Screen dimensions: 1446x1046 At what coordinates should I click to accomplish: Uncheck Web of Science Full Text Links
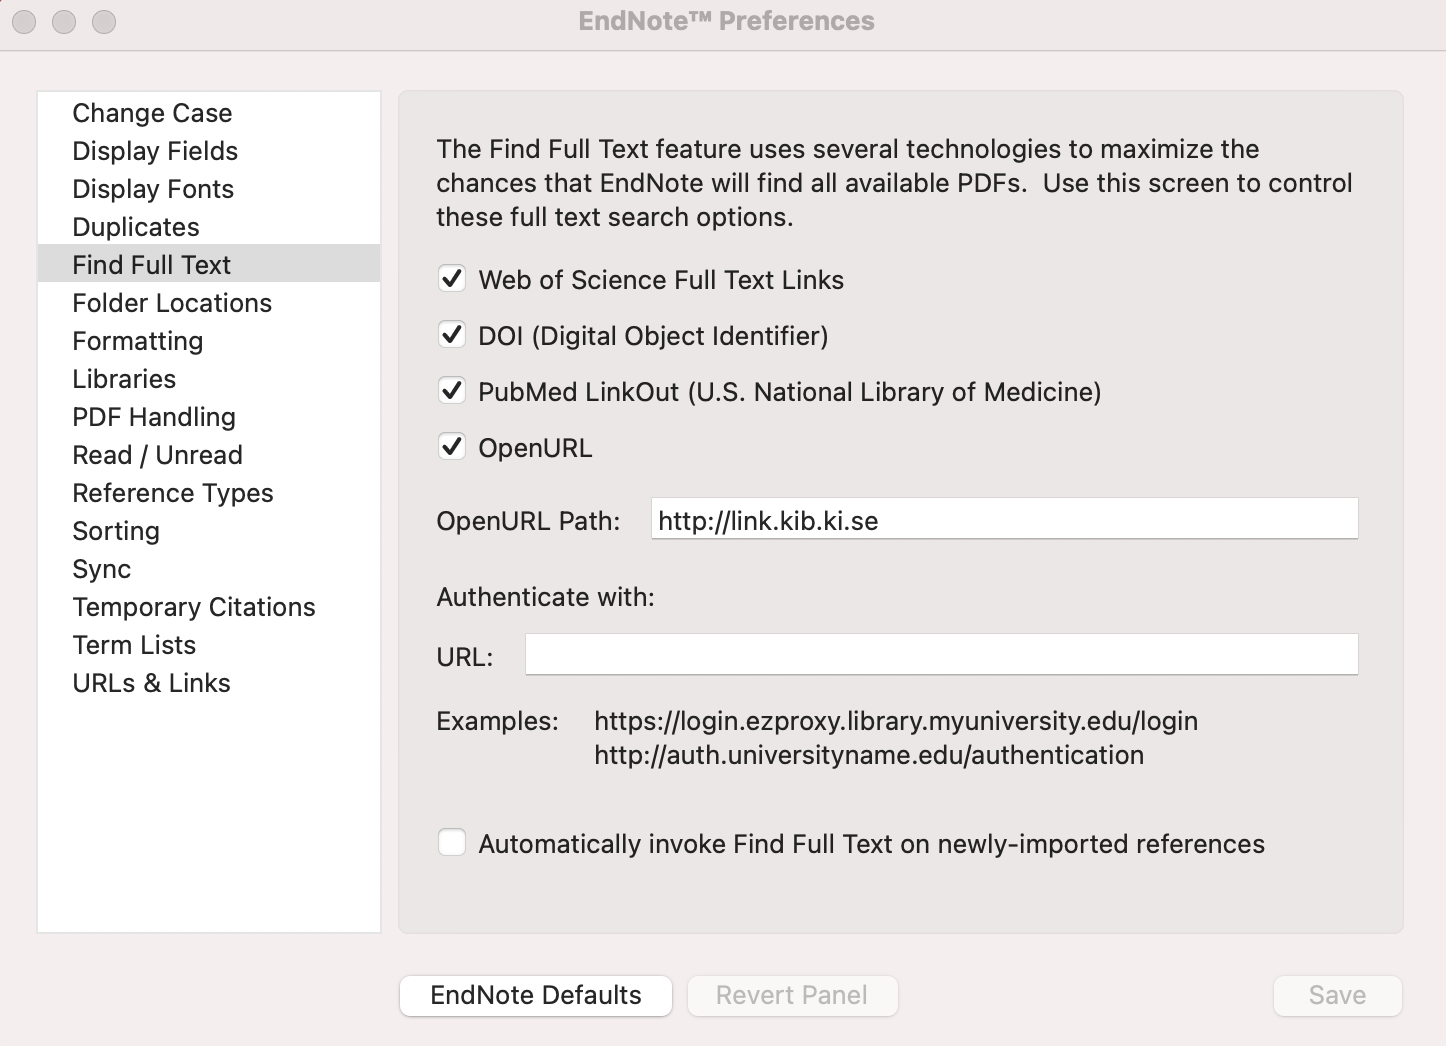pyautogui.click(x=452, y=279)
